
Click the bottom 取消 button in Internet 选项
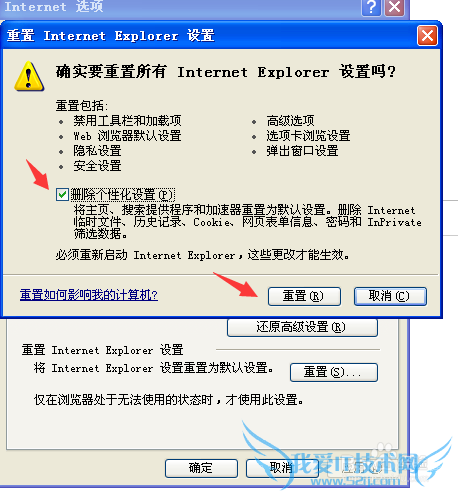coord(282,468)
